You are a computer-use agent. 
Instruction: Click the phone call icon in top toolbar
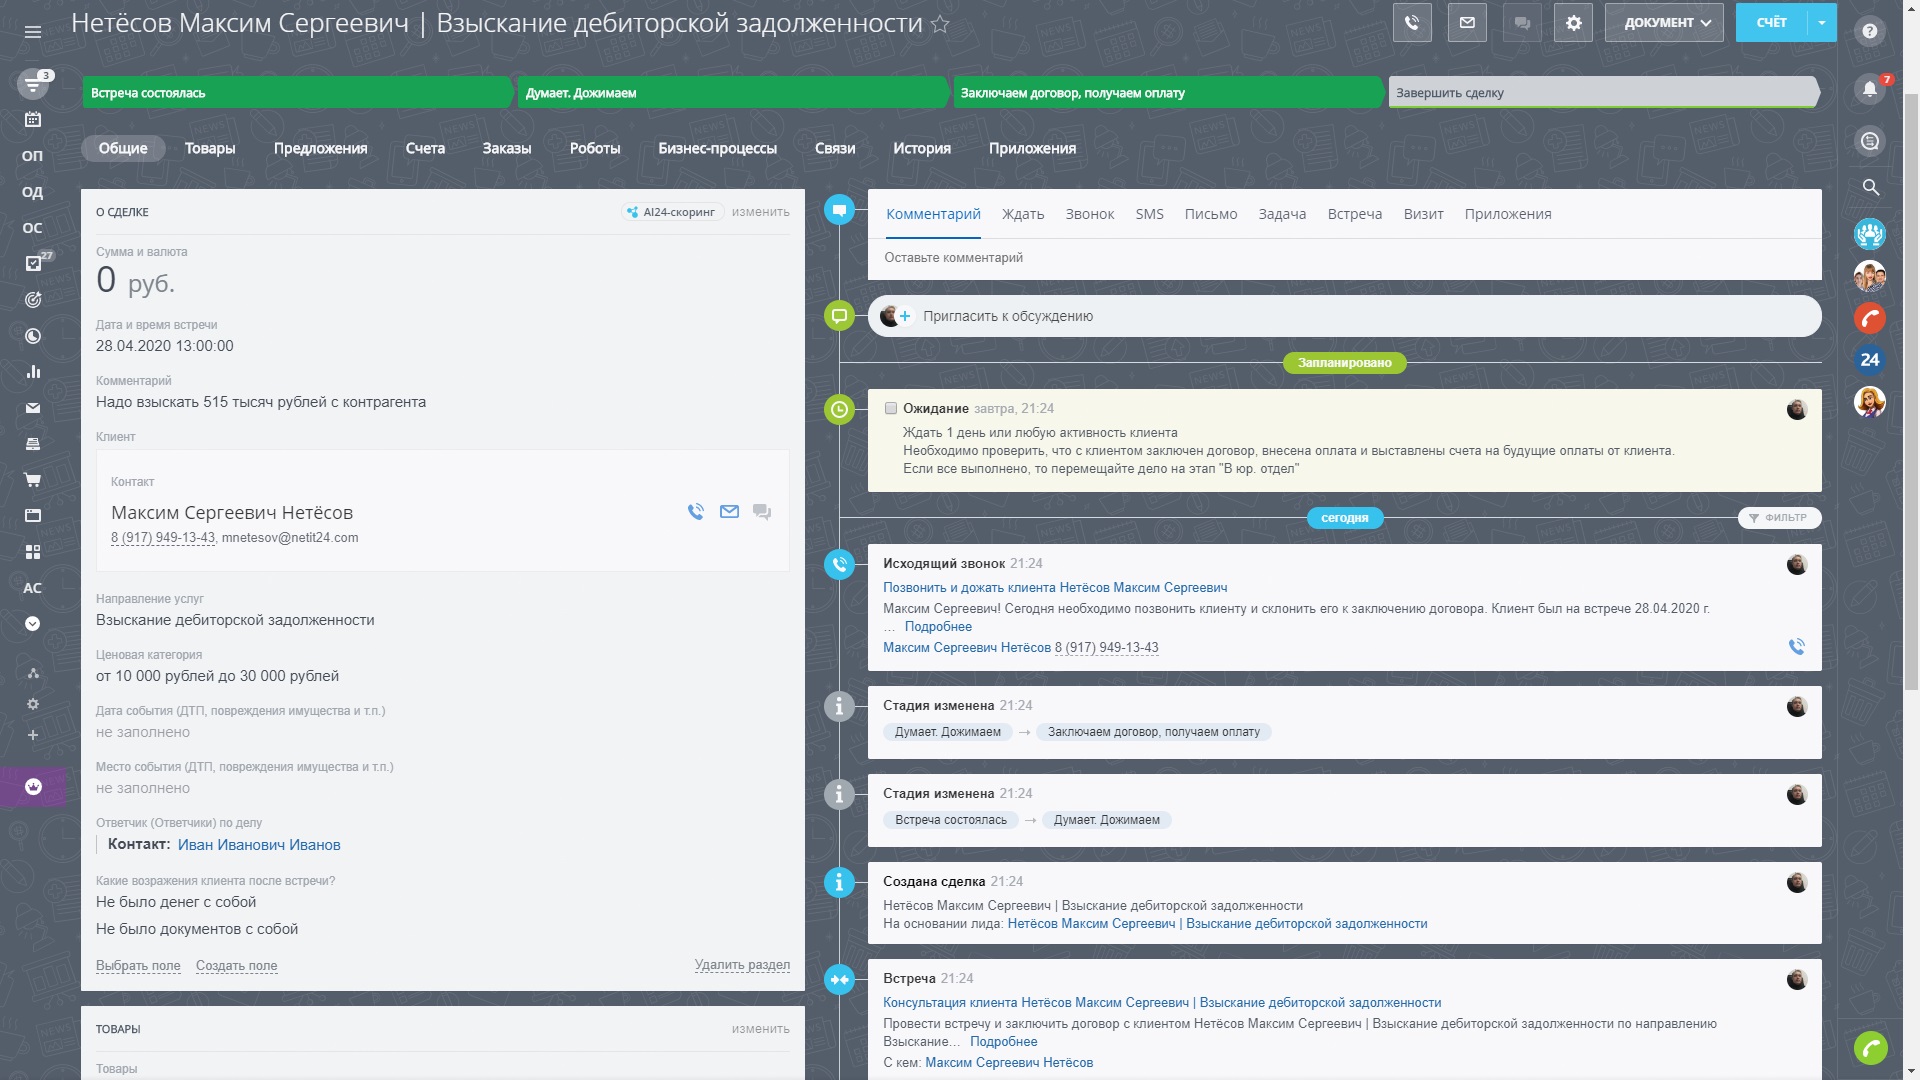pyautogui.click(x=1411, y=23)
